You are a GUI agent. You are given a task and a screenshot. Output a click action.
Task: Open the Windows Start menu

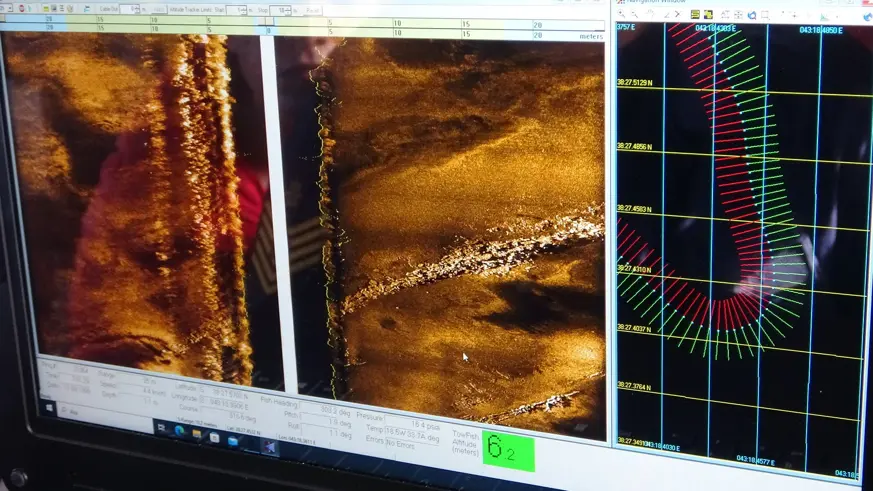click(49, 408)
